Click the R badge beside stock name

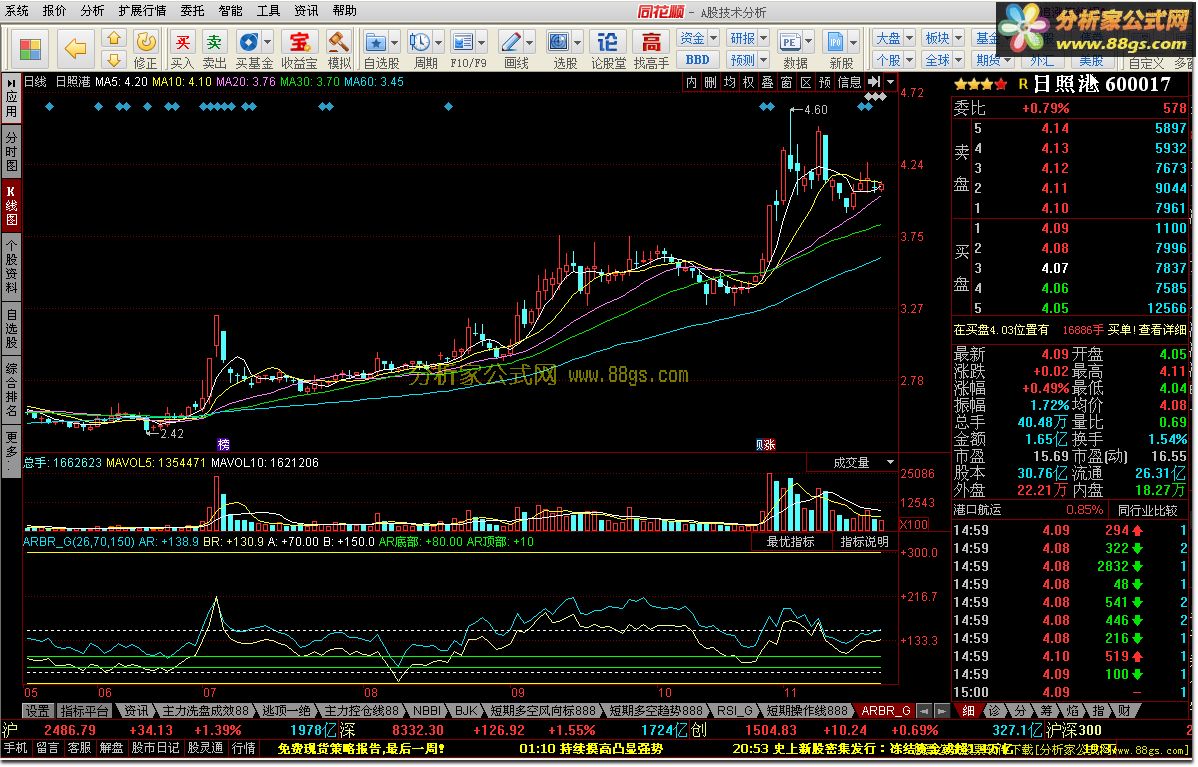coord(1023,84)
